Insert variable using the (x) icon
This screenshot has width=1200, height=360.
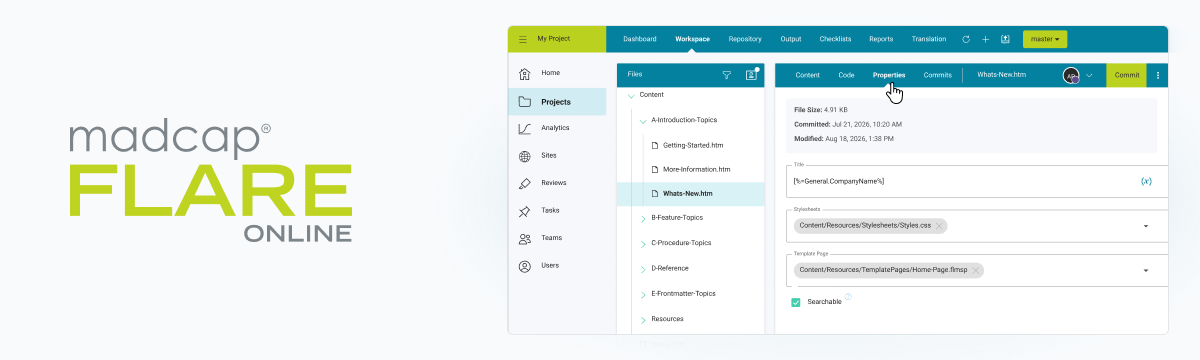[1146, 181]
